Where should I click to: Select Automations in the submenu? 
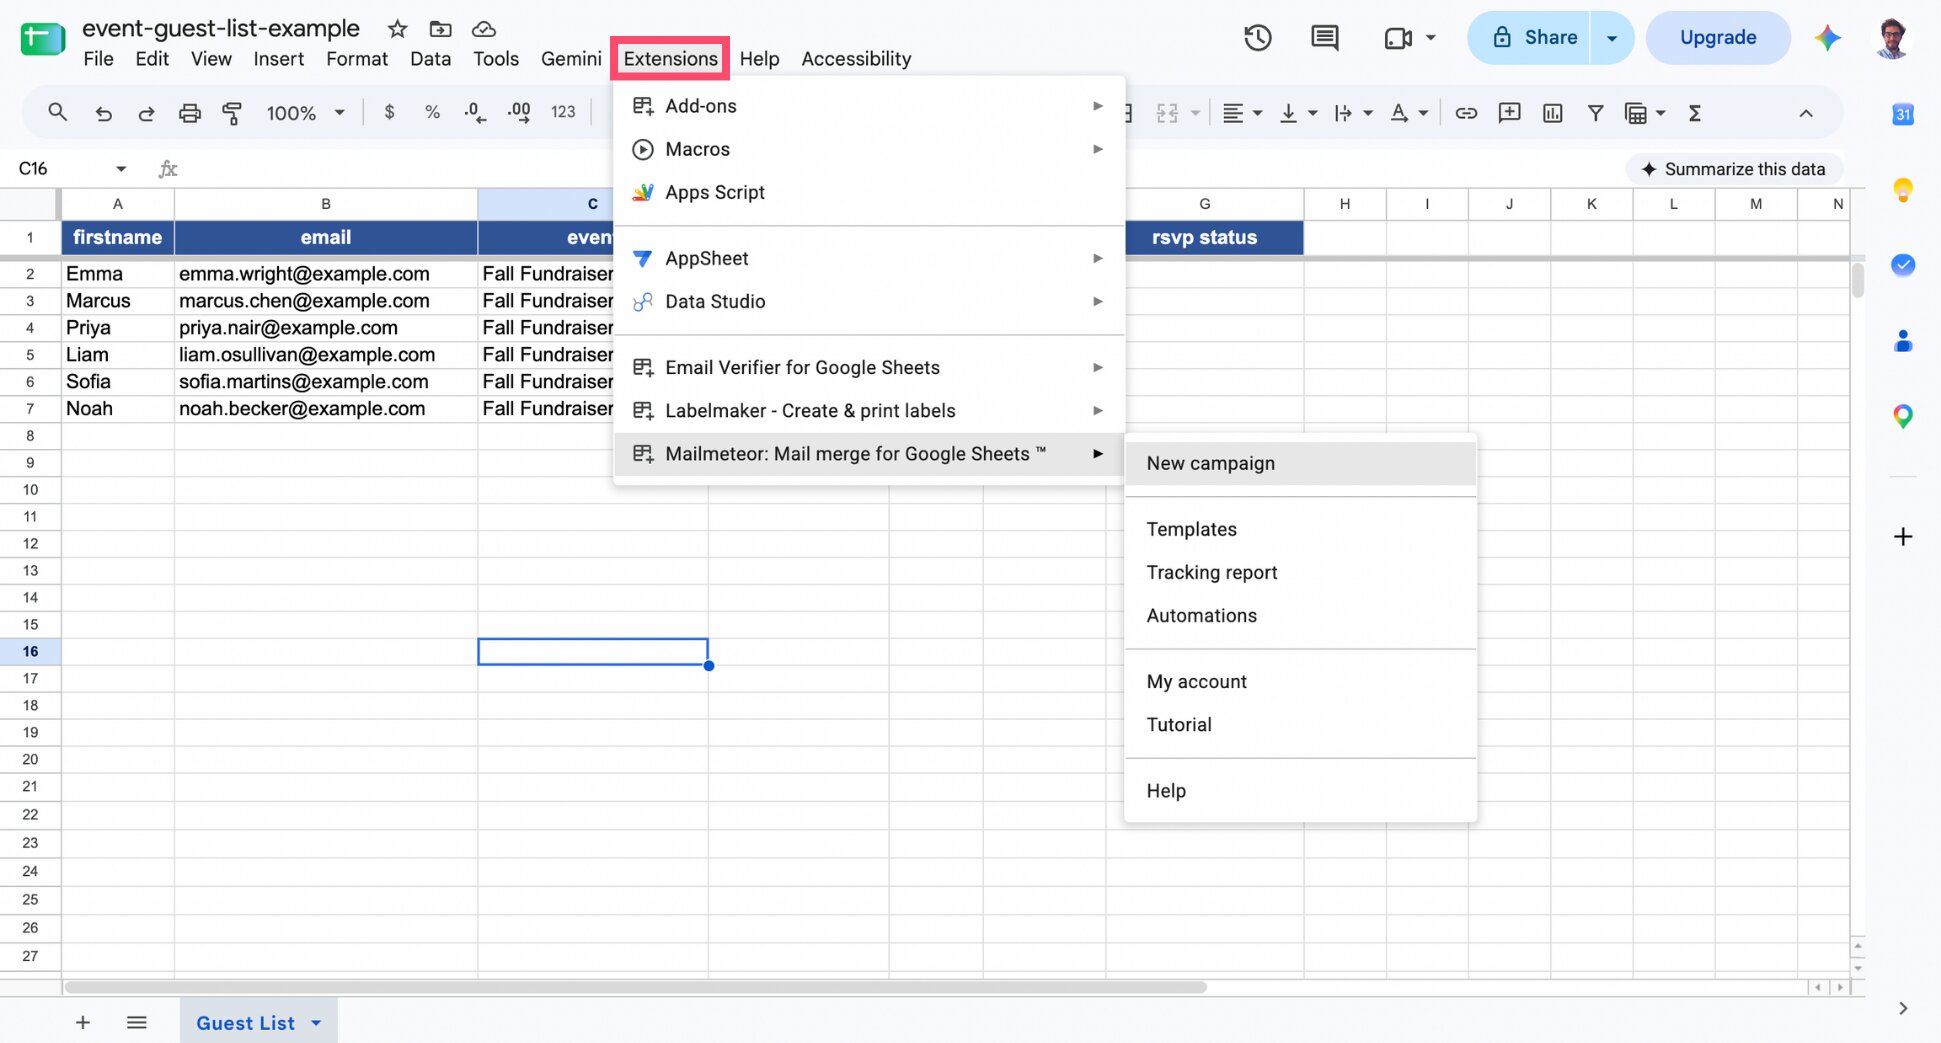tap(1300, 616)
